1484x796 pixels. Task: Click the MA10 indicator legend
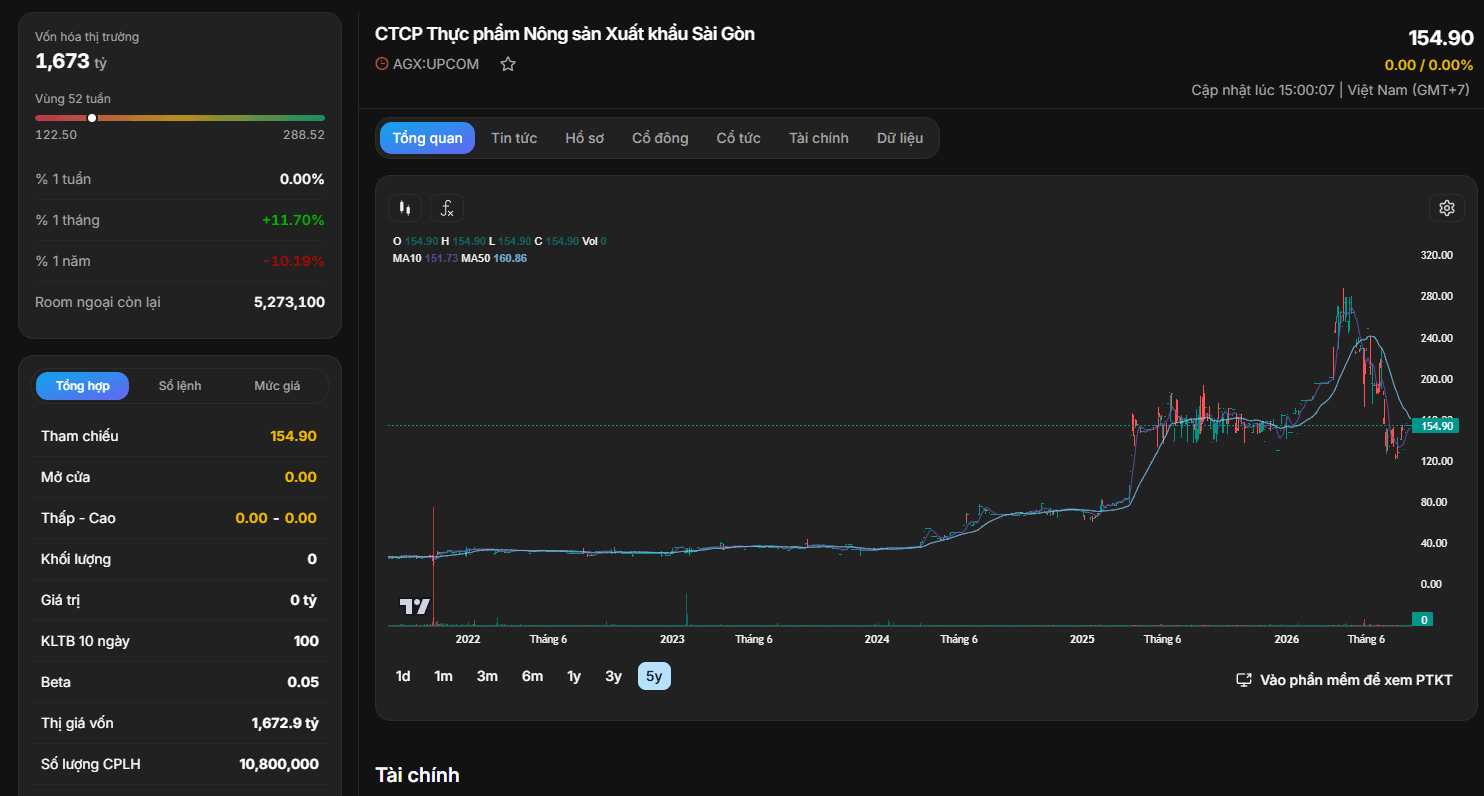click(425, 258)
